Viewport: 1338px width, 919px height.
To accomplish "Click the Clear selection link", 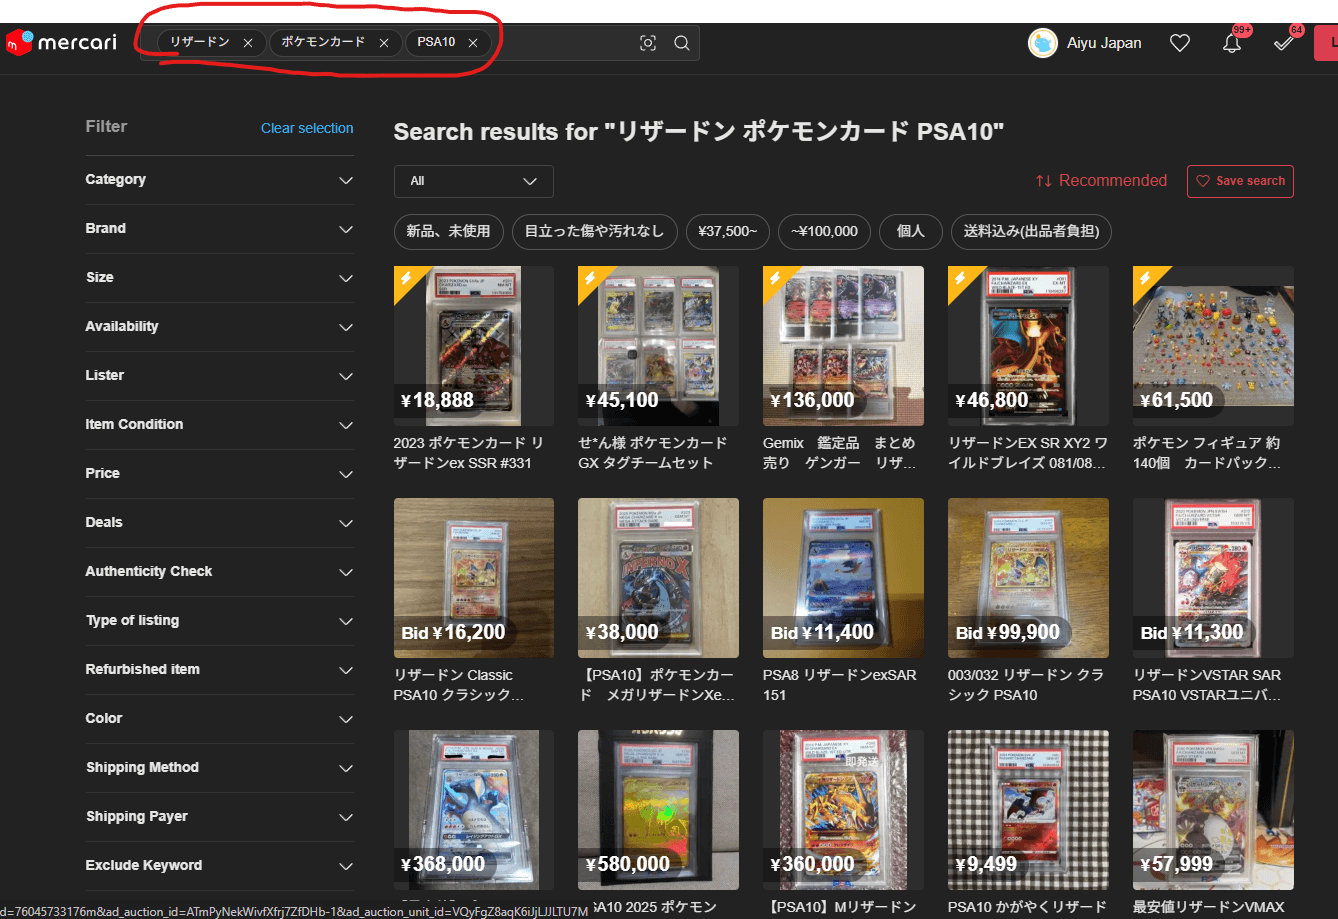I will (x=307, y=128).
